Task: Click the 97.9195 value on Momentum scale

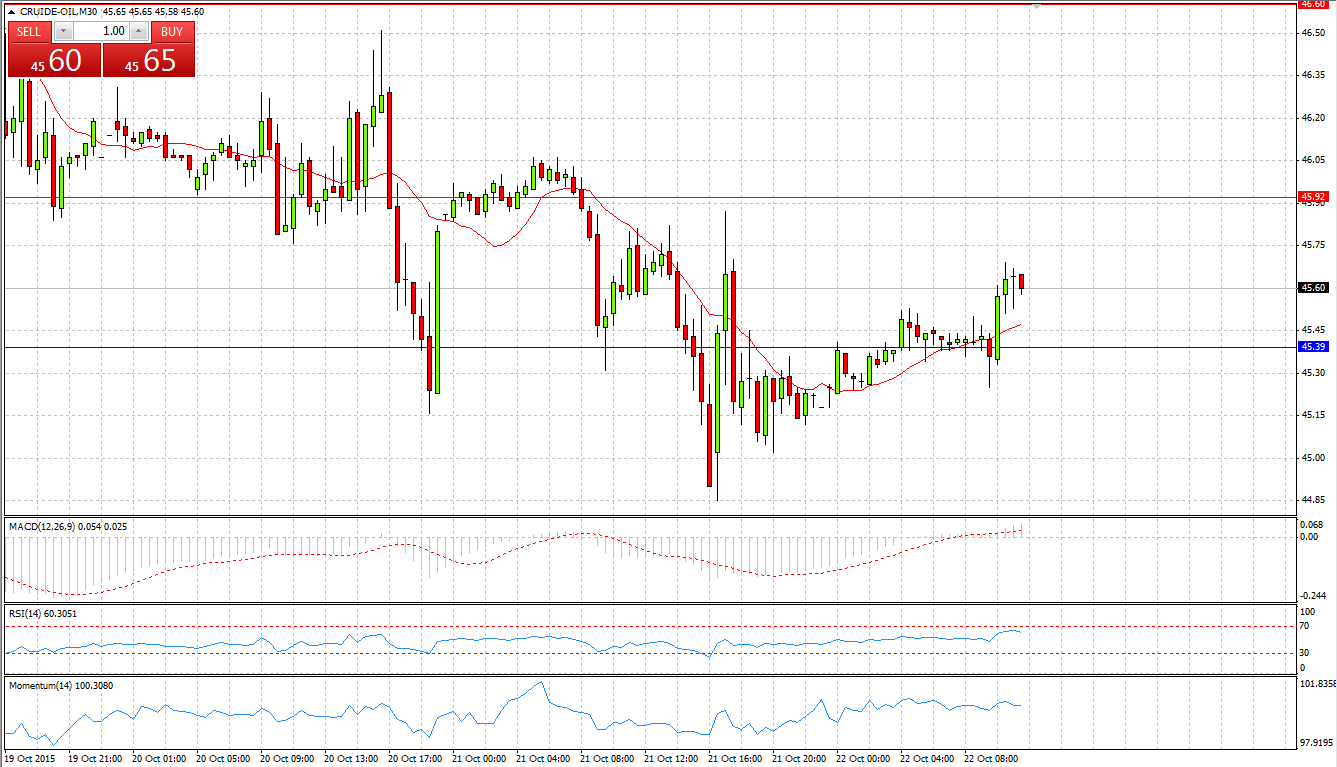Action: pyautogui.click(x=1316, y=742)
